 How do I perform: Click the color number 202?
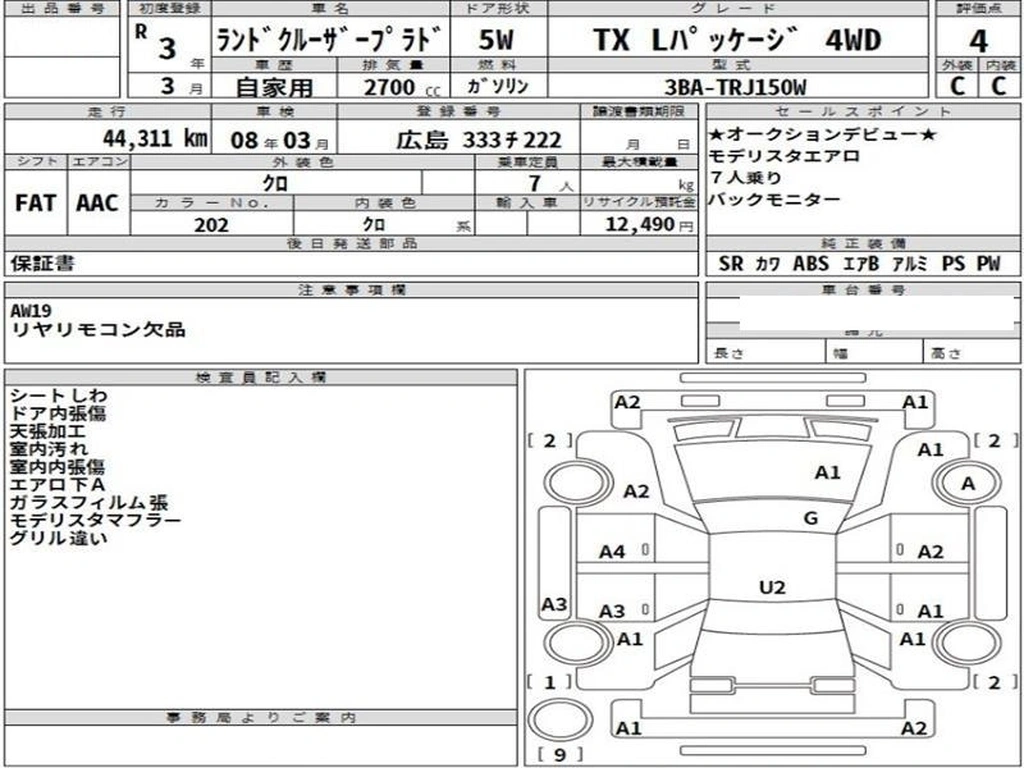tap(212, 225)
